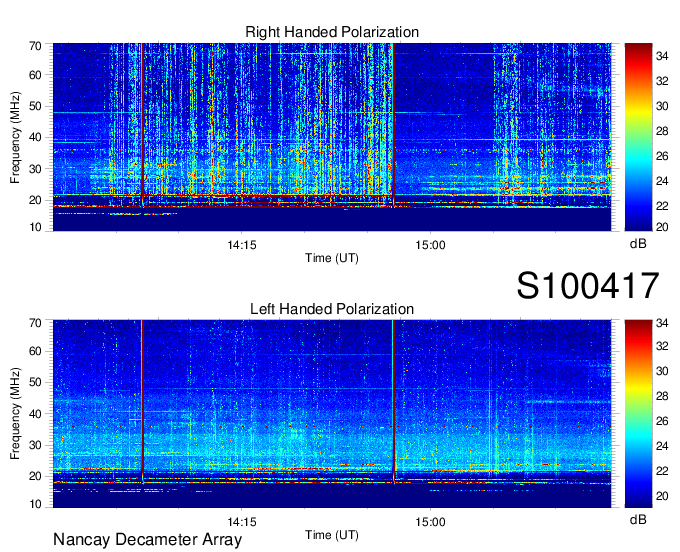Click the 30 value on bottom colorbar scale
This screenshot has height=552, width=680.
pyautogui.click(x=662, y=371)
